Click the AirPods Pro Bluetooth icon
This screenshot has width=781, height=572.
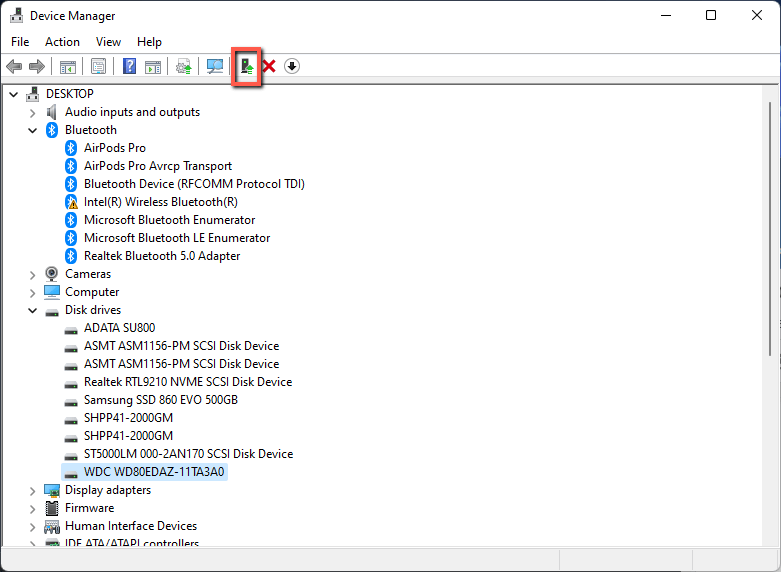[71, 148]
